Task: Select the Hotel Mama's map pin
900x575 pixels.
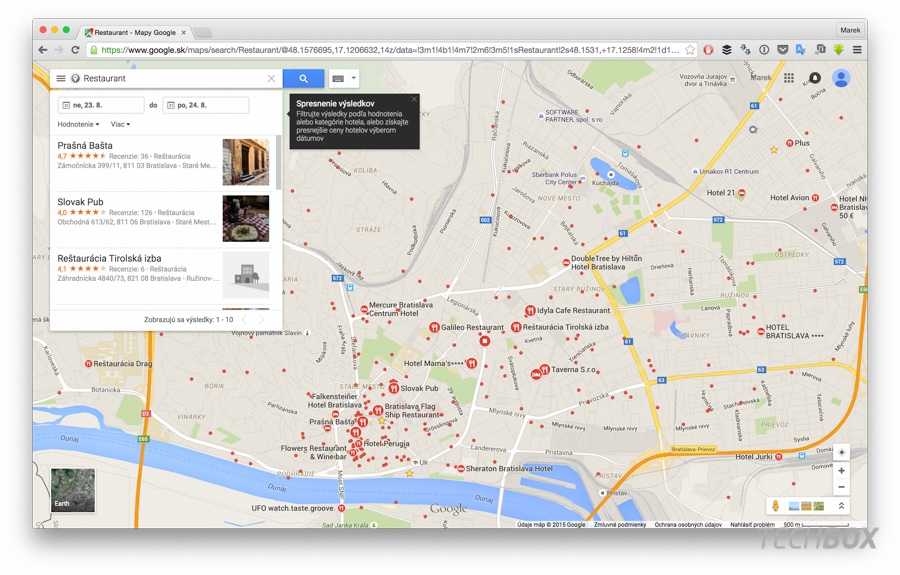Action: (471, 363)
